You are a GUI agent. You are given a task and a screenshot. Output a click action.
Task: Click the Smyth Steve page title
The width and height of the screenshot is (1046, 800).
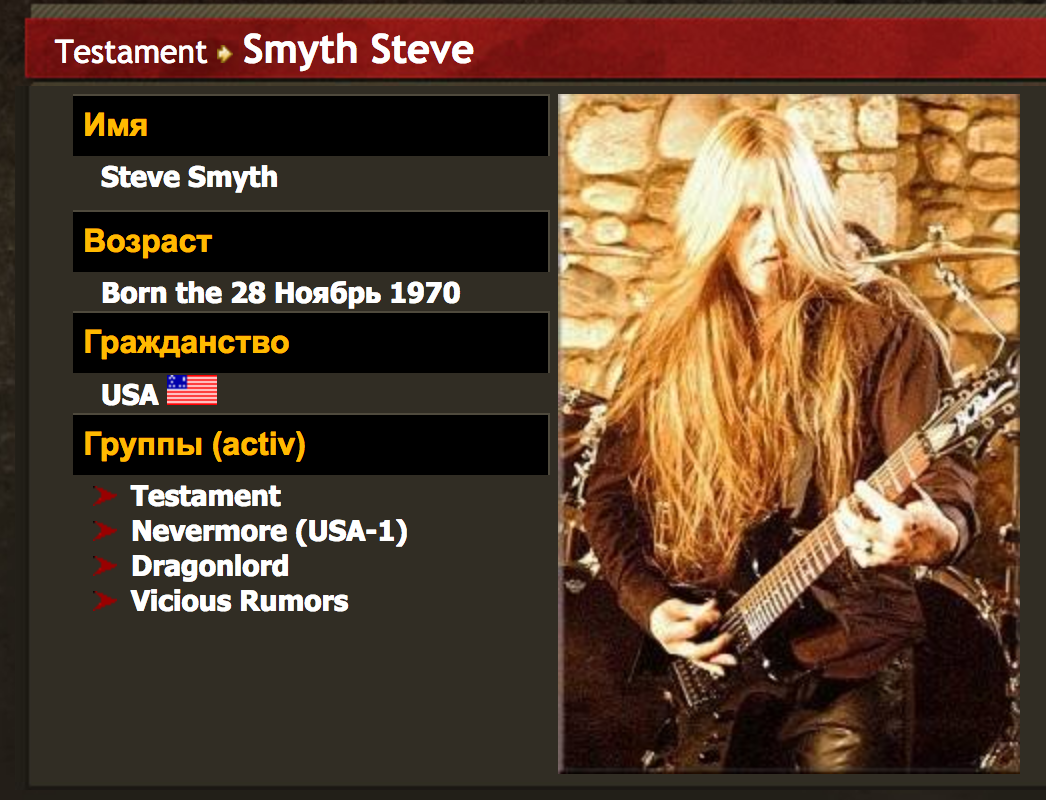point(358,50)
